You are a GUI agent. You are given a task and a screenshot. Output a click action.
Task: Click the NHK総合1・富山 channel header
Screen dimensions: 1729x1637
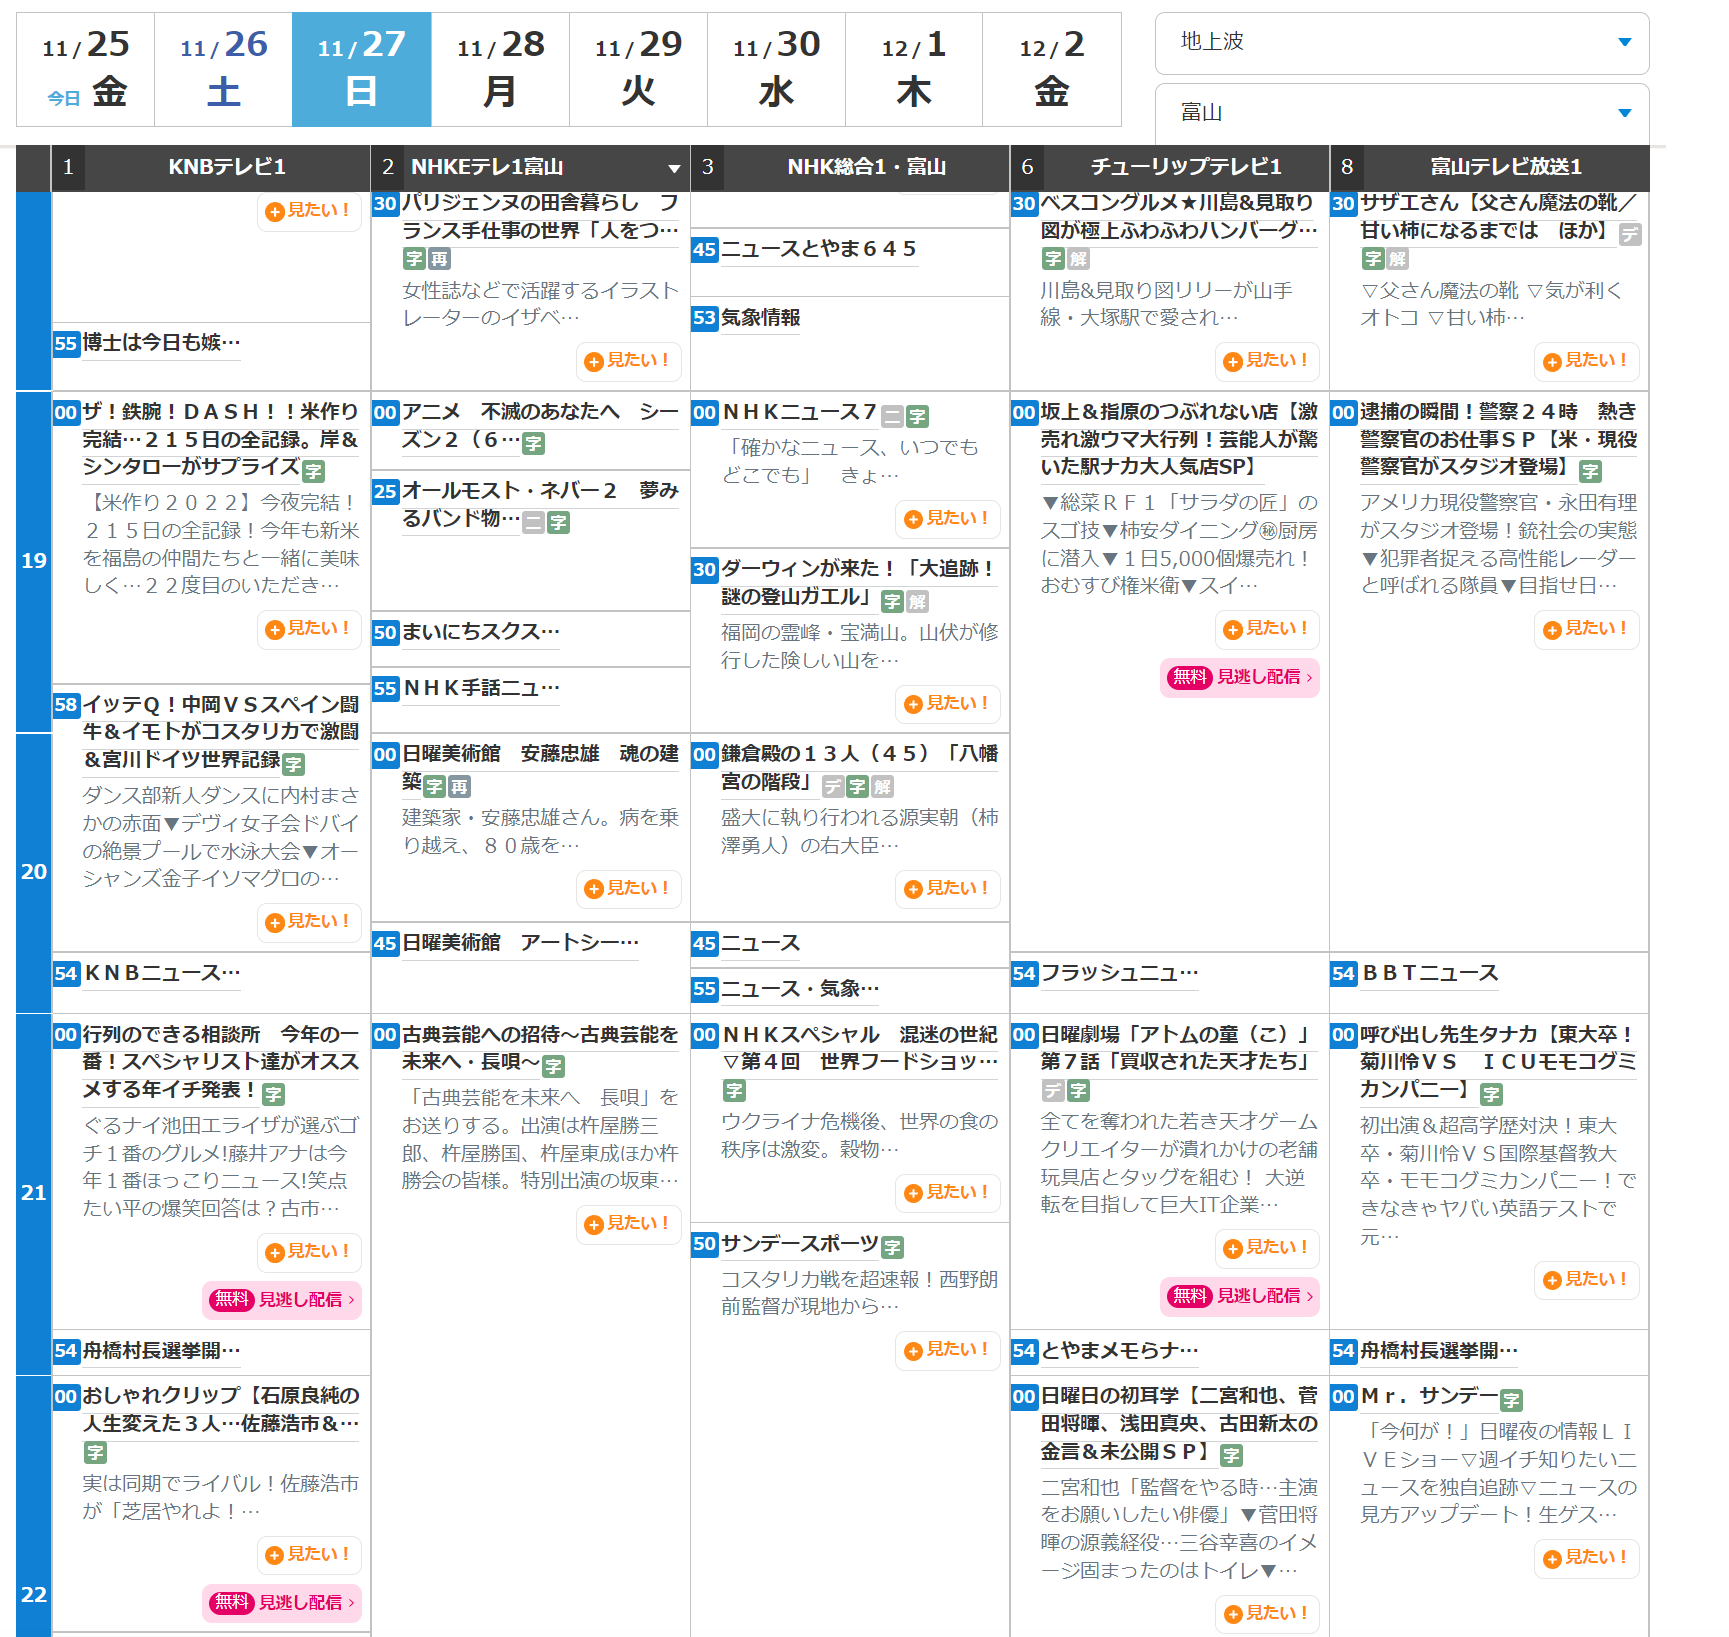click(865, 167)
